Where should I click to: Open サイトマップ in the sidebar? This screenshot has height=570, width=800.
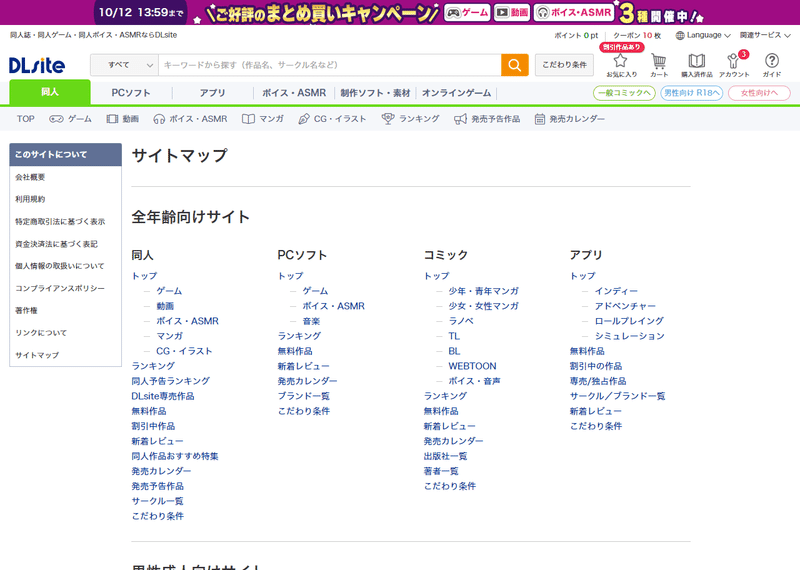37,355
